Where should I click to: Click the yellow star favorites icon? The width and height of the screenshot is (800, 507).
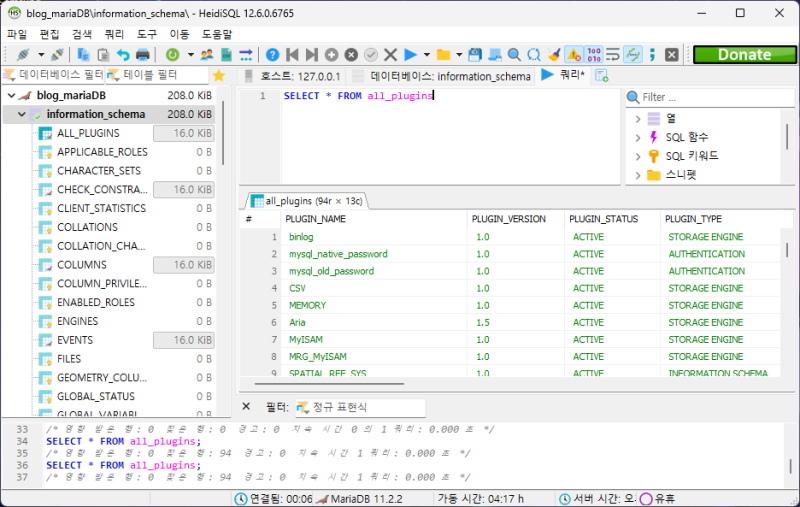(x=219, y=76)
